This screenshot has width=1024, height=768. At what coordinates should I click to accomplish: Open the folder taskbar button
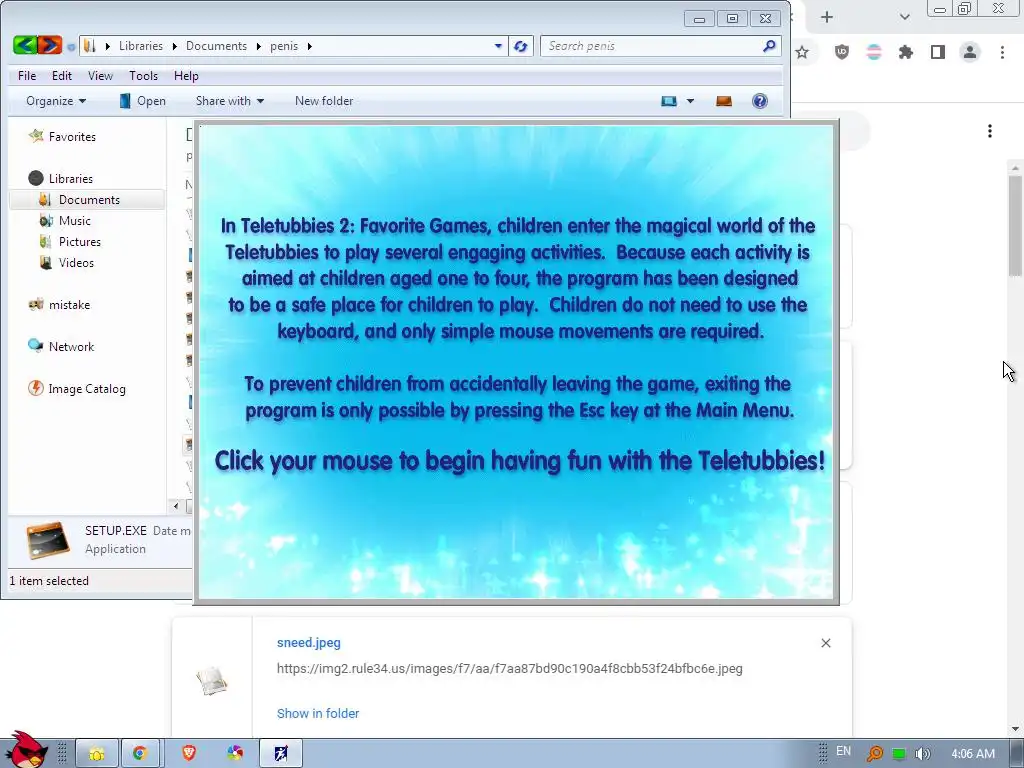(x=97, y=754)
